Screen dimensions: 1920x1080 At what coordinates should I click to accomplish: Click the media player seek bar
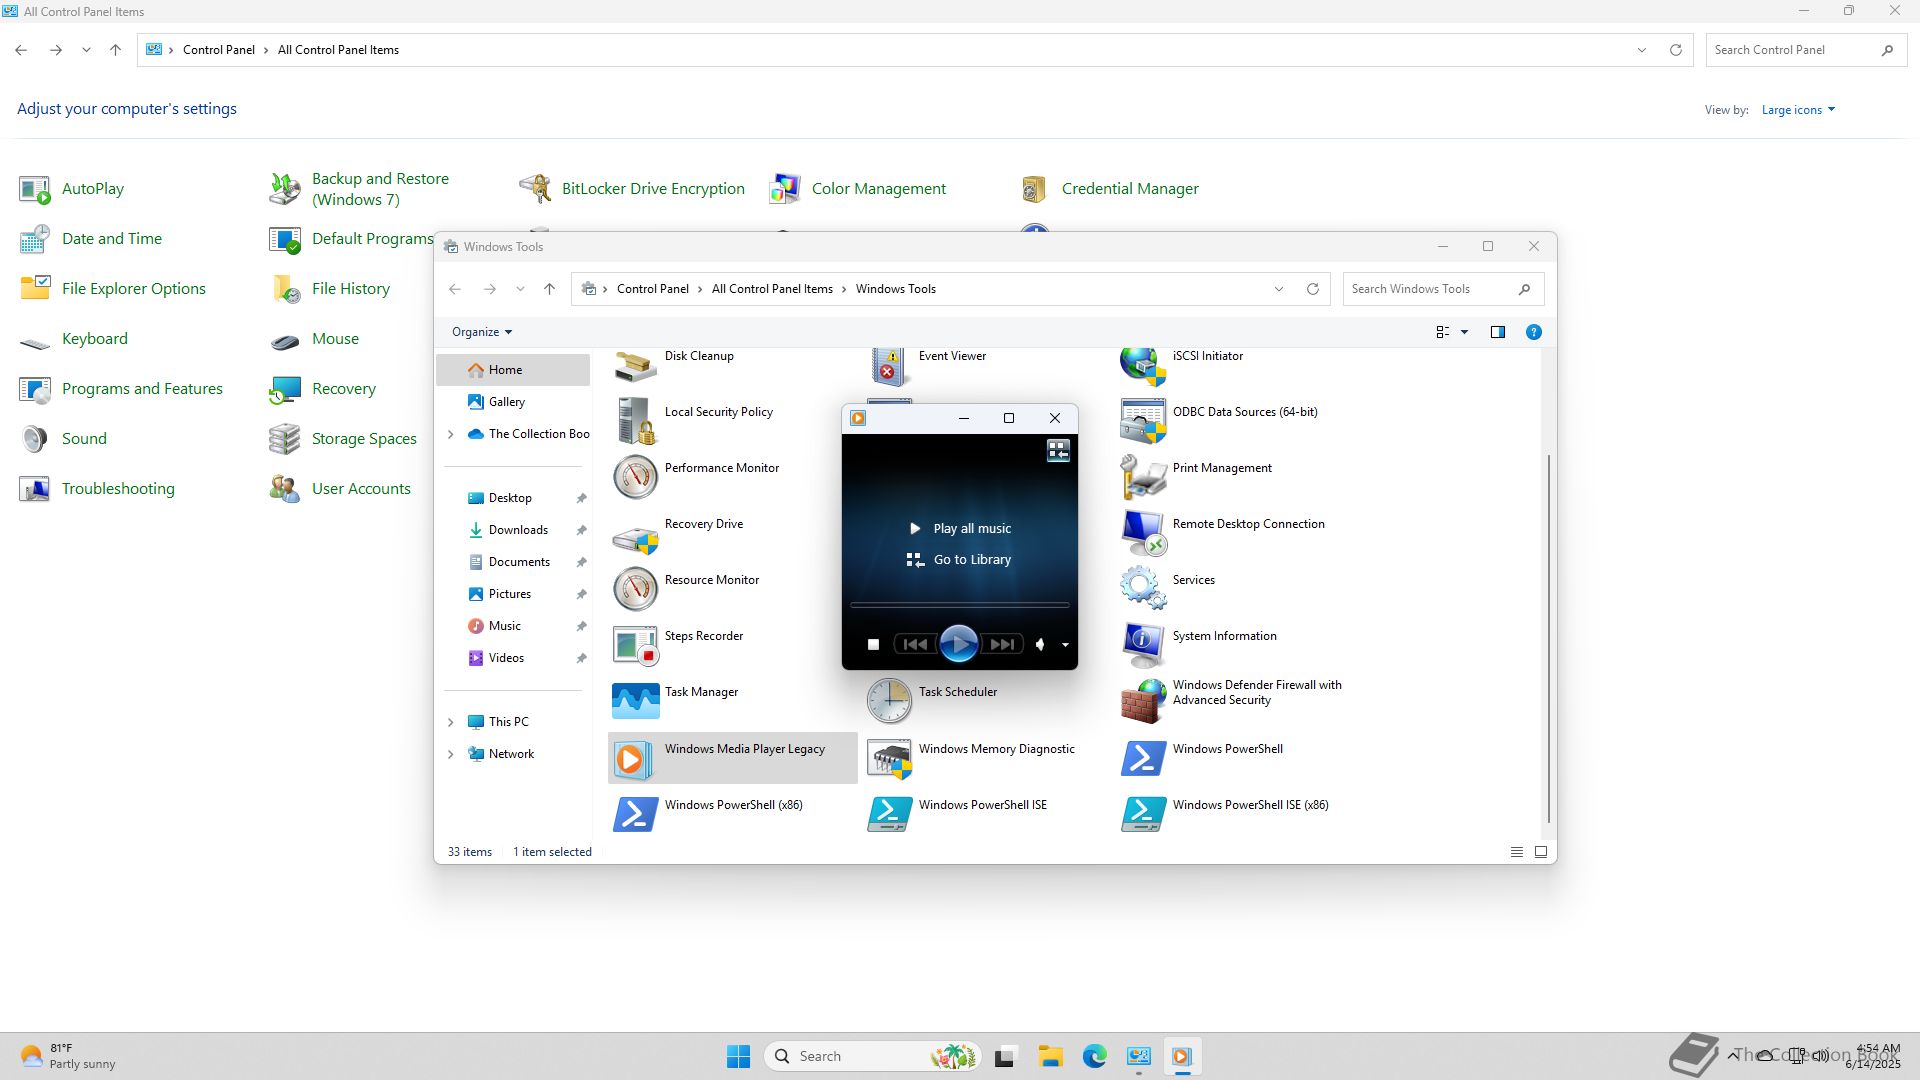pyautogui.click(x=958, y=605)
